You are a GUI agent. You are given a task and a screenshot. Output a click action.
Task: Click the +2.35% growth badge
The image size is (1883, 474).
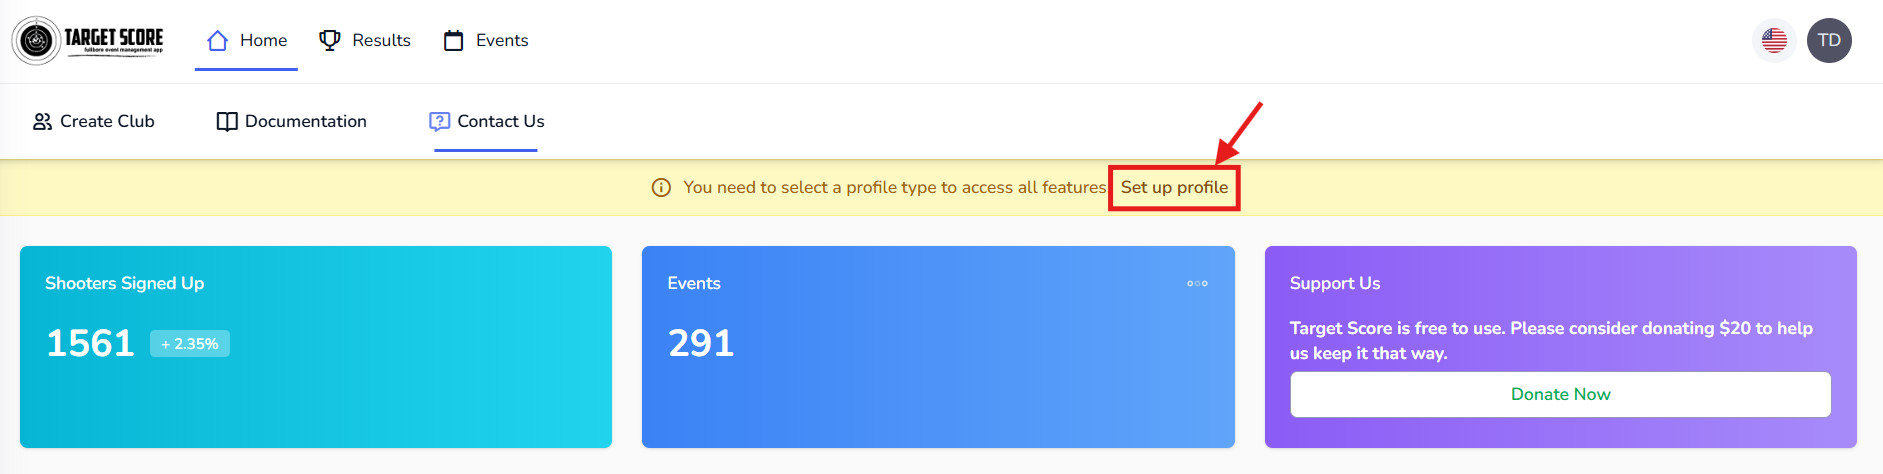[190, 344]
